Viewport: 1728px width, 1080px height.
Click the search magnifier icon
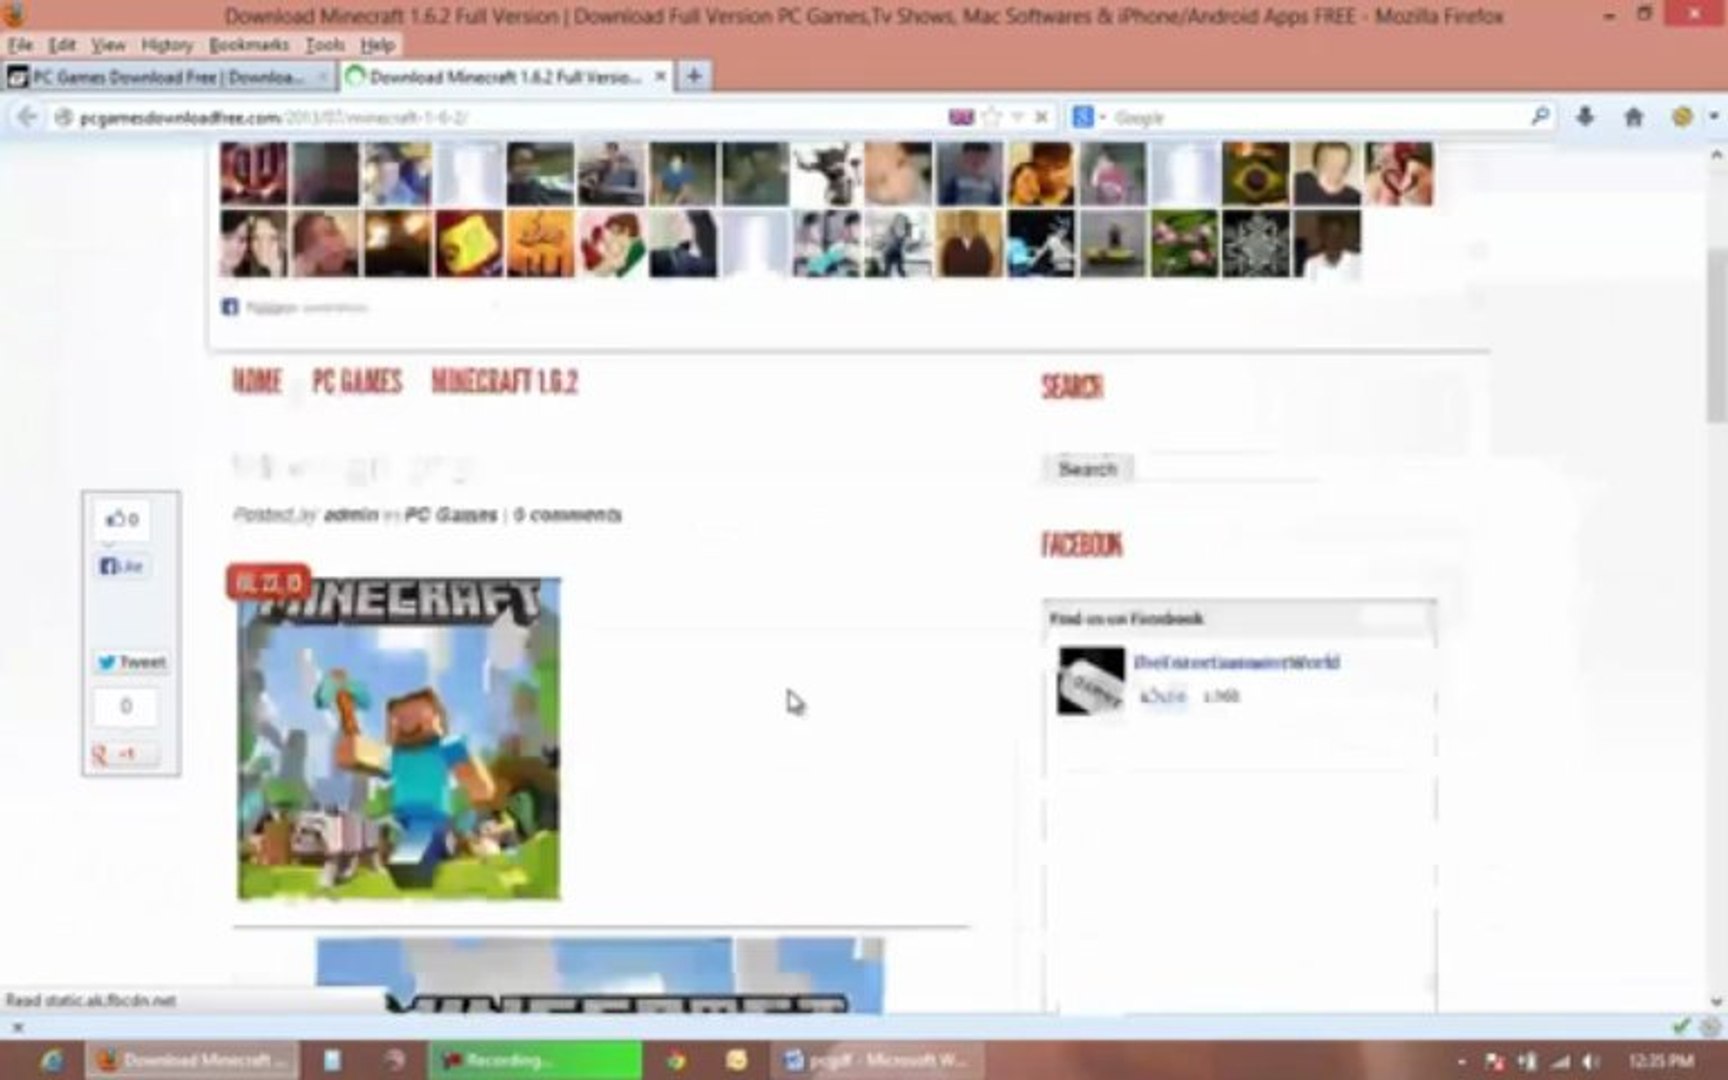[1540, 117]
